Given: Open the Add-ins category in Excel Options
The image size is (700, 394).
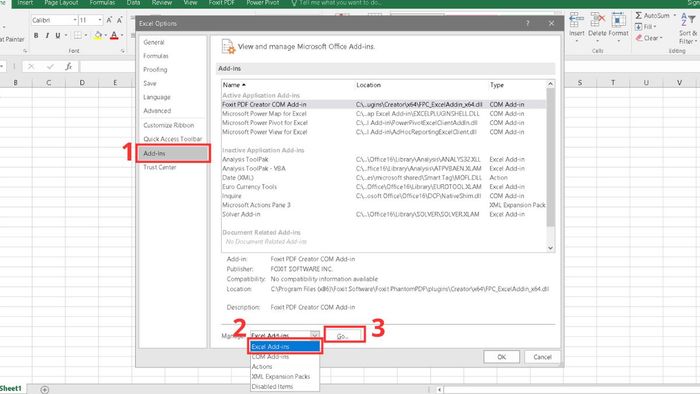Looking at the screenshot, I should (x=173, y=153).
